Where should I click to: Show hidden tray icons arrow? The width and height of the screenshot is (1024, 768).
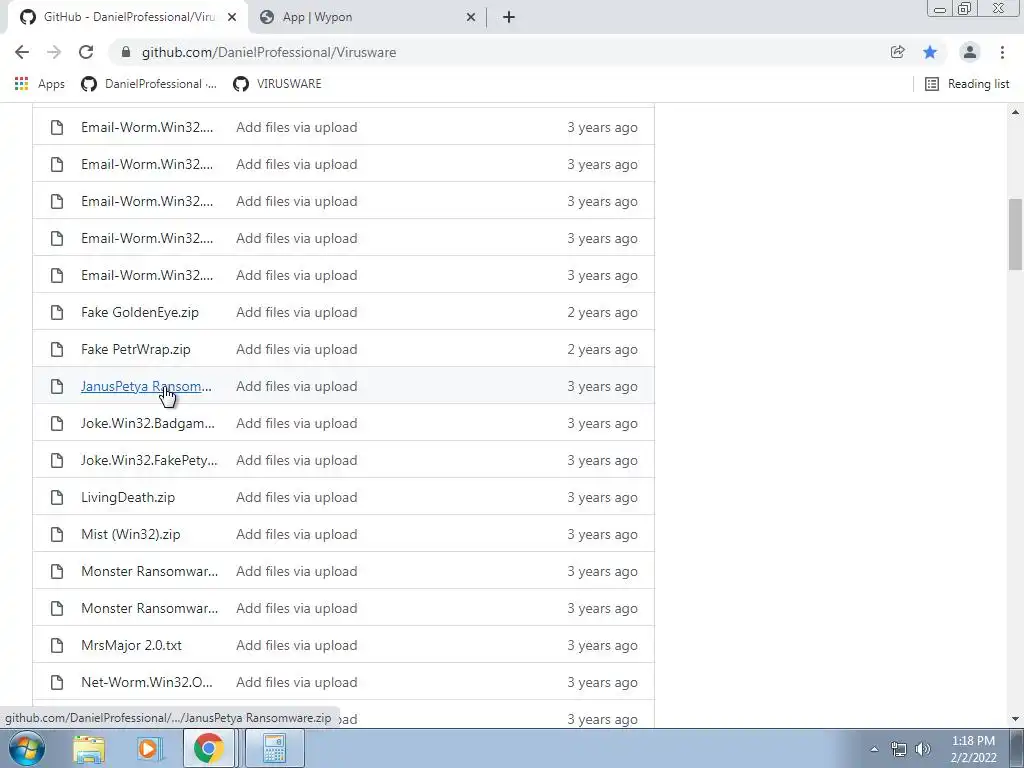[x=874, y=749]
